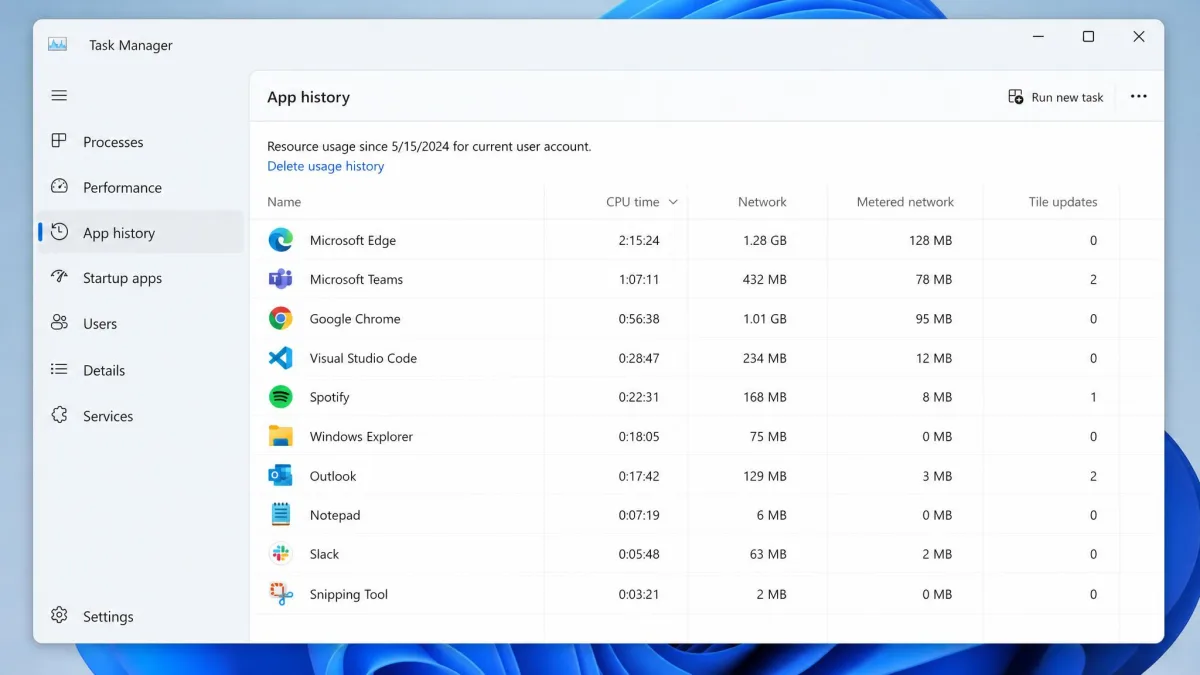Switch to the Performance page label

tap(122, 188)
